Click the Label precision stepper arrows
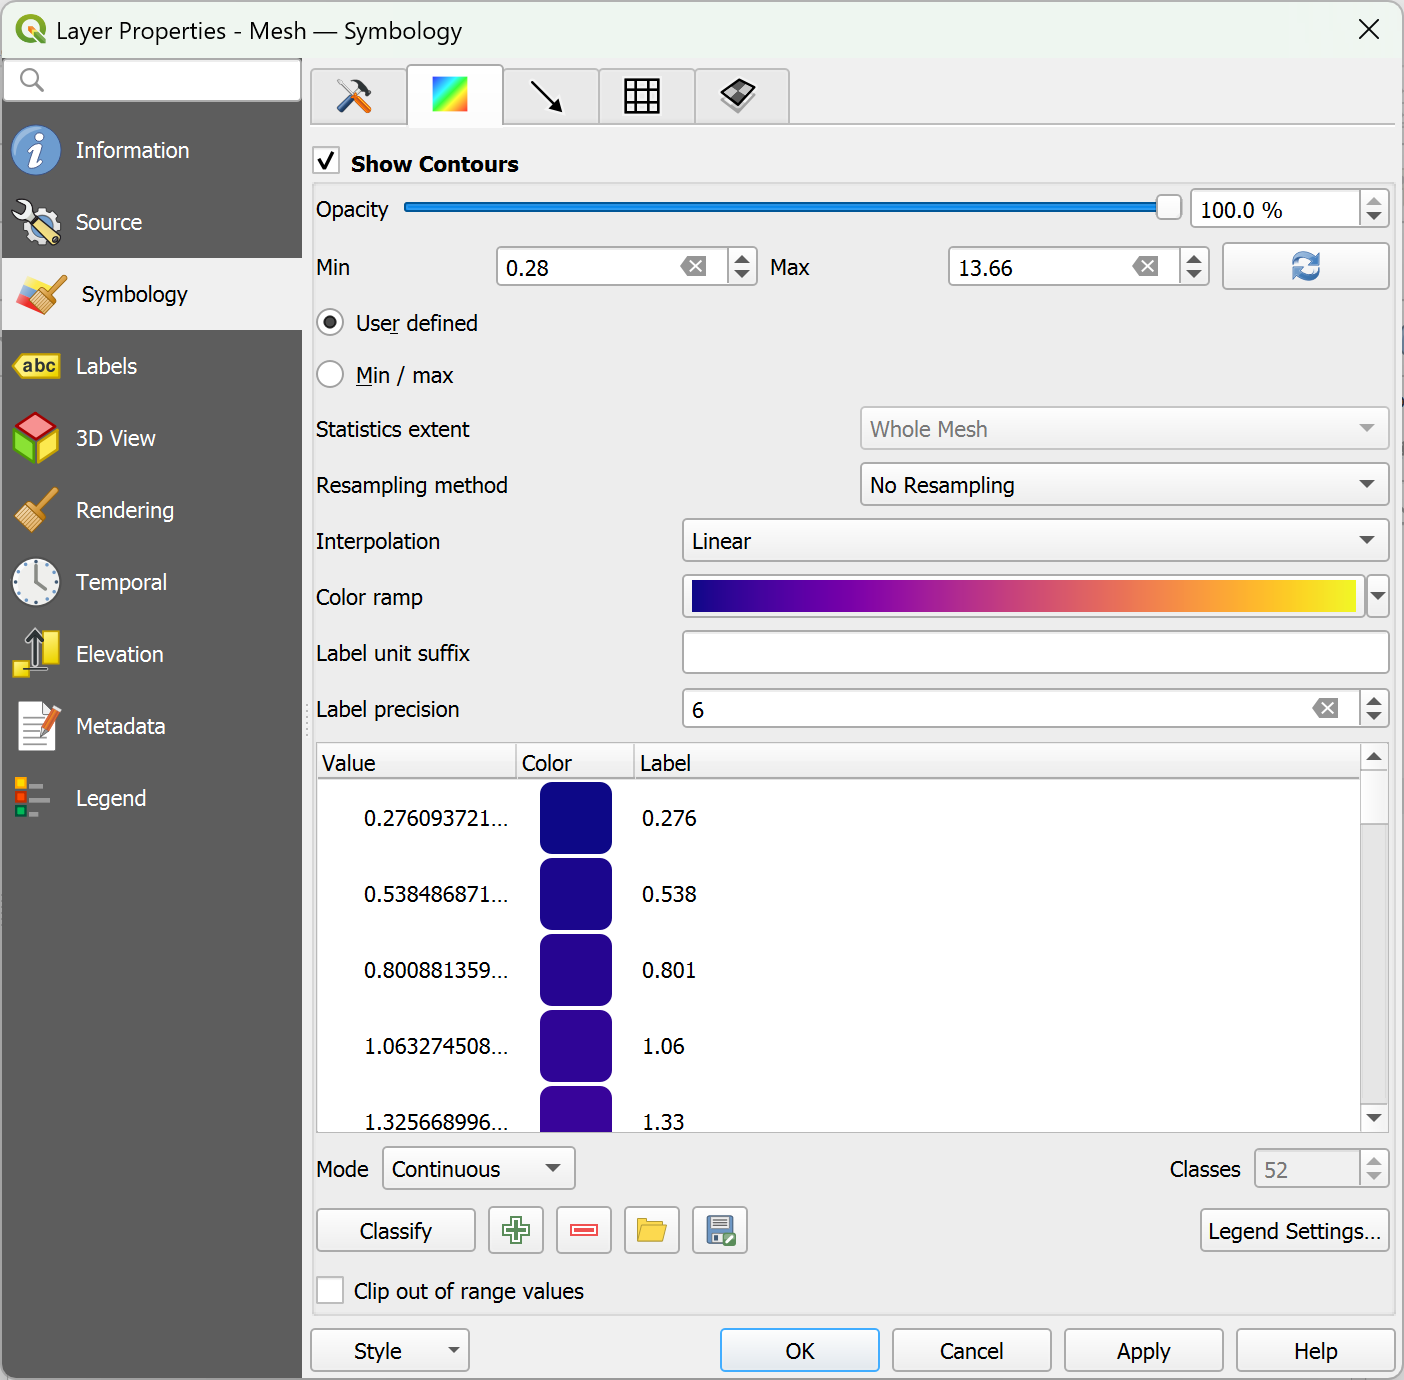The image size is (1404, 1380). click(x=1374, y=709)
